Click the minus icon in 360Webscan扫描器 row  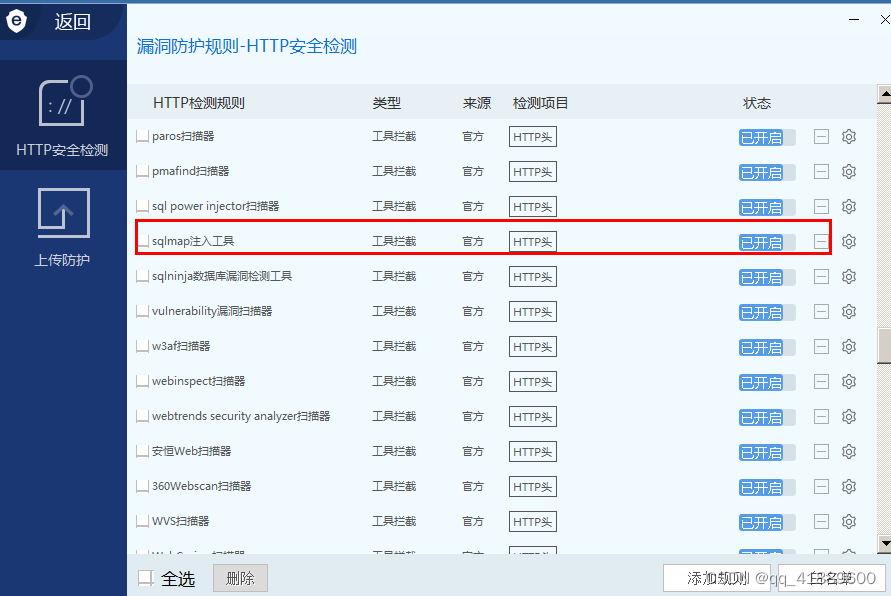point(821,486)
